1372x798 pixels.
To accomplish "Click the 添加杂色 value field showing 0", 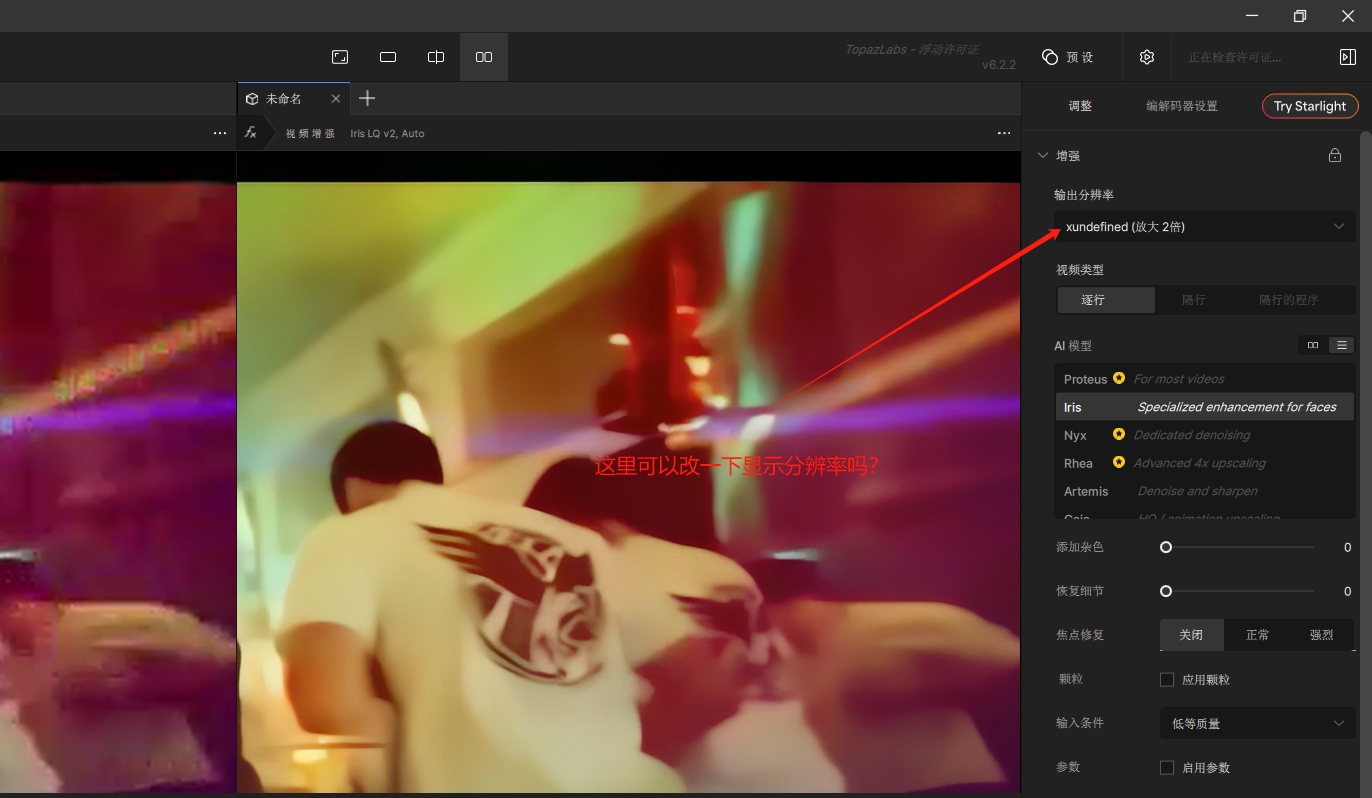I will 1347,547.
